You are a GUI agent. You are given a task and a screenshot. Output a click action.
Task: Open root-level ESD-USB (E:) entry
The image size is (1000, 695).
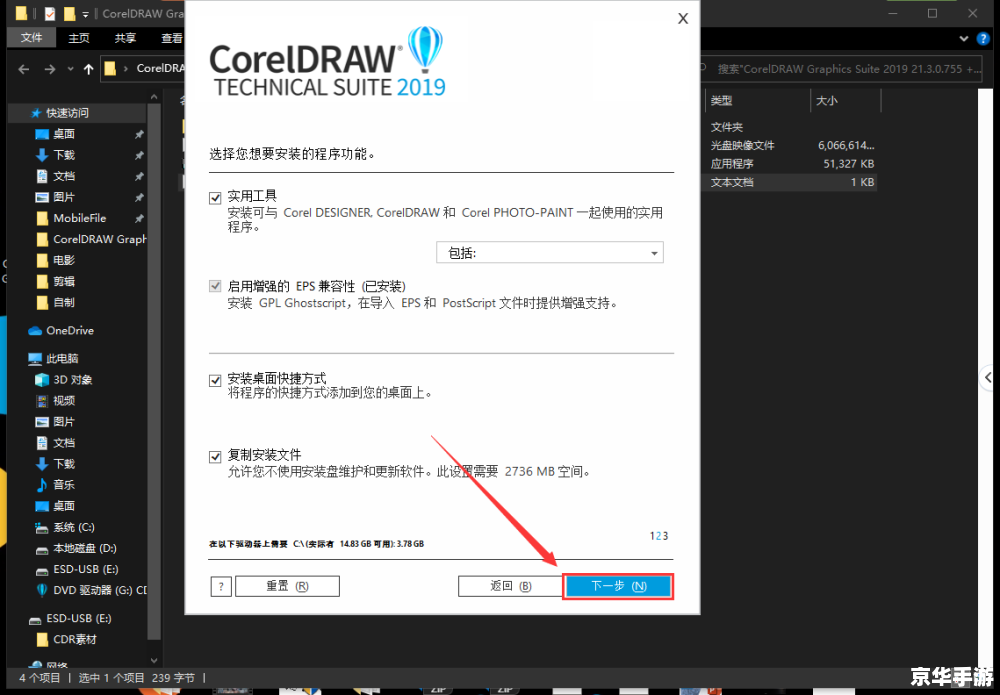pos(78,618)
